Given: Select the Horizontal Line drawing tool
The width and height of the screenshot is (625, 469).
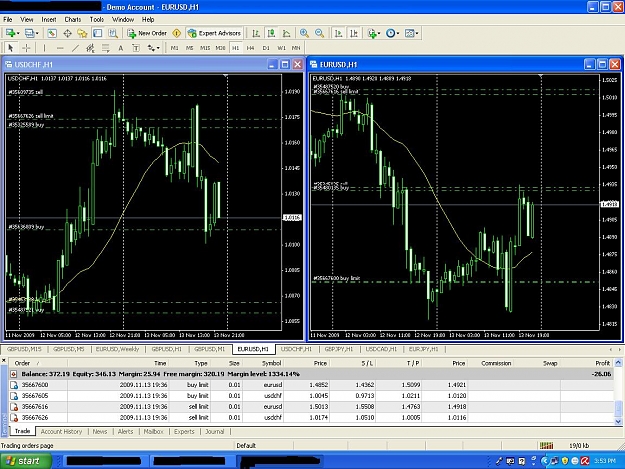Looking at the screenshot, I should [60, 48].
